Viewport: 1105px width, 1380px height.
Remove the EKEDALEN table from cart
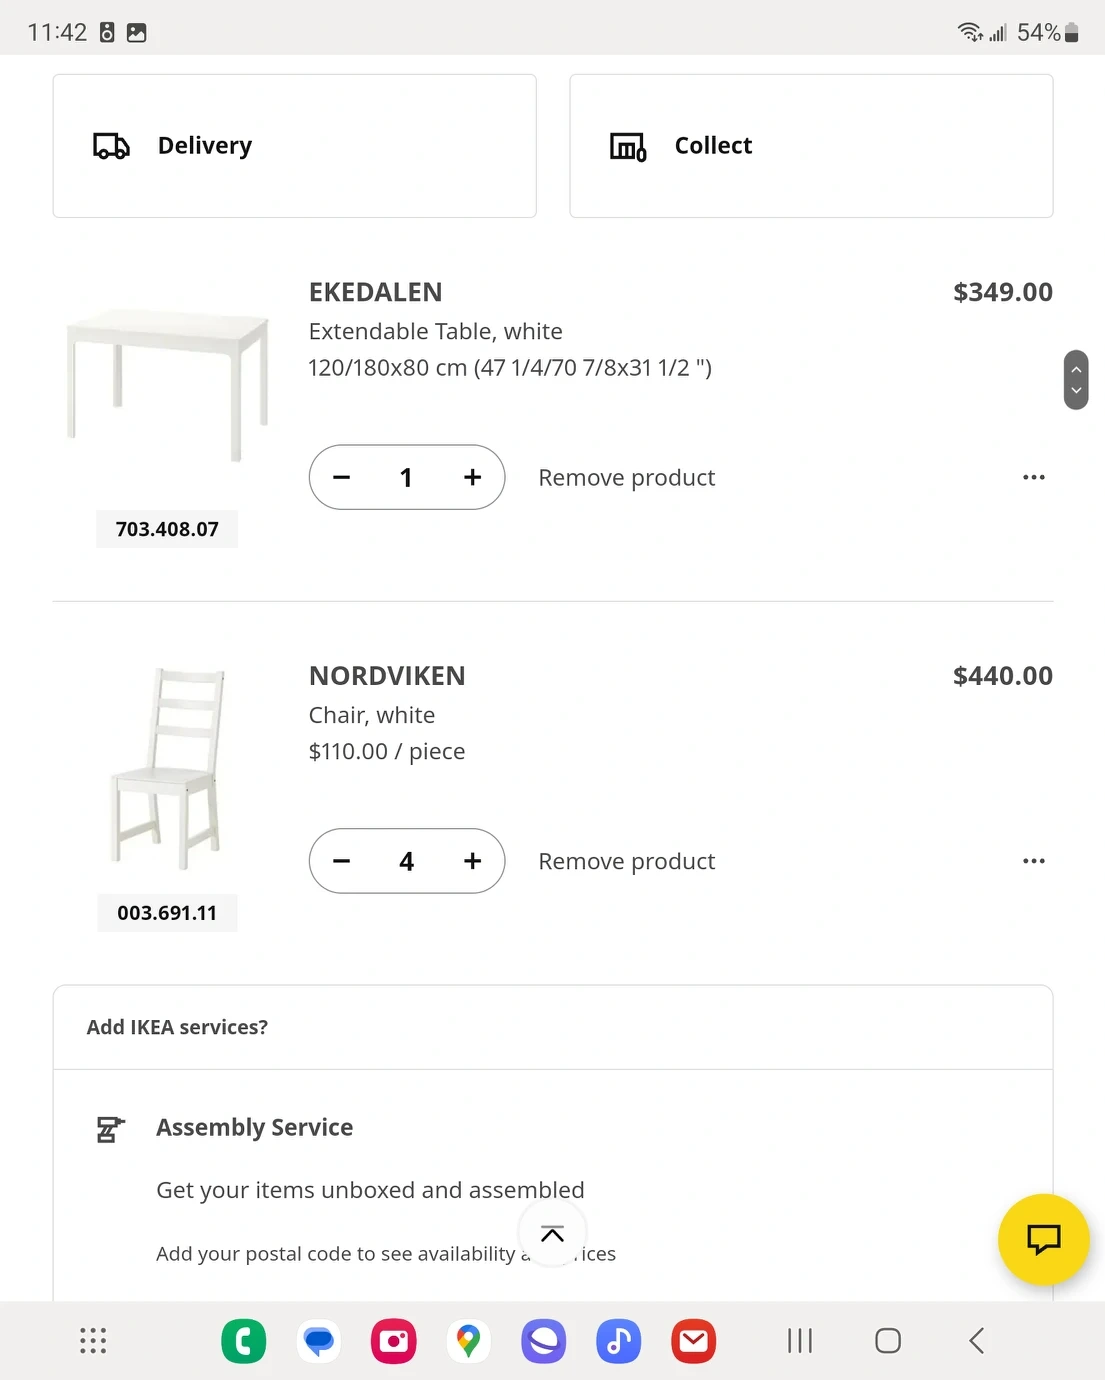[x=626, y=478]
